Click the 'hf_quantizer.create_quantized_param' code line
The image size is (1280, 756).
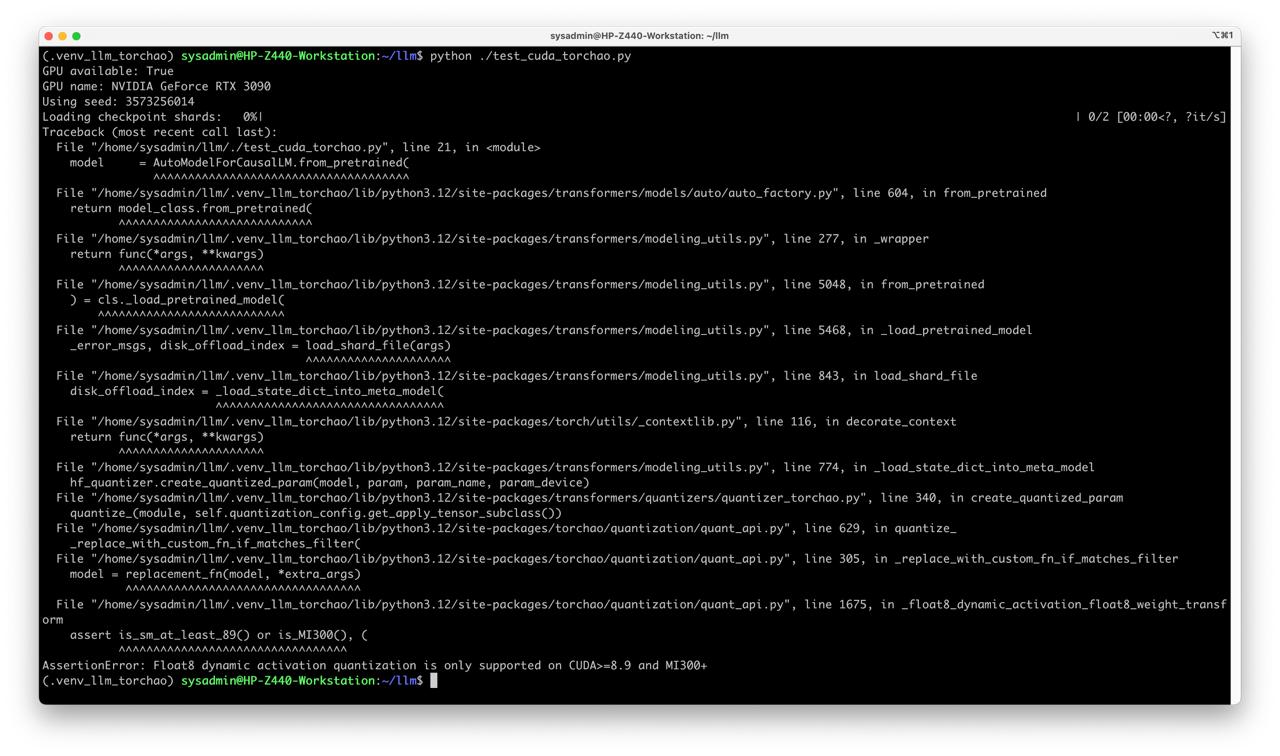click(x=329, y=483)
